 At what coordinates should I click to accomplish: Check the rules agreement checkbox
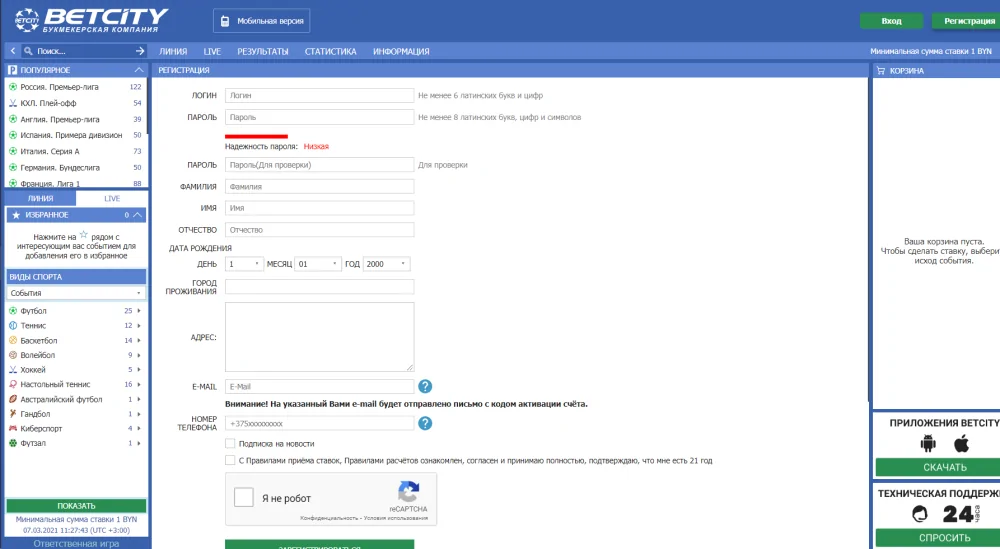(230, 460)
